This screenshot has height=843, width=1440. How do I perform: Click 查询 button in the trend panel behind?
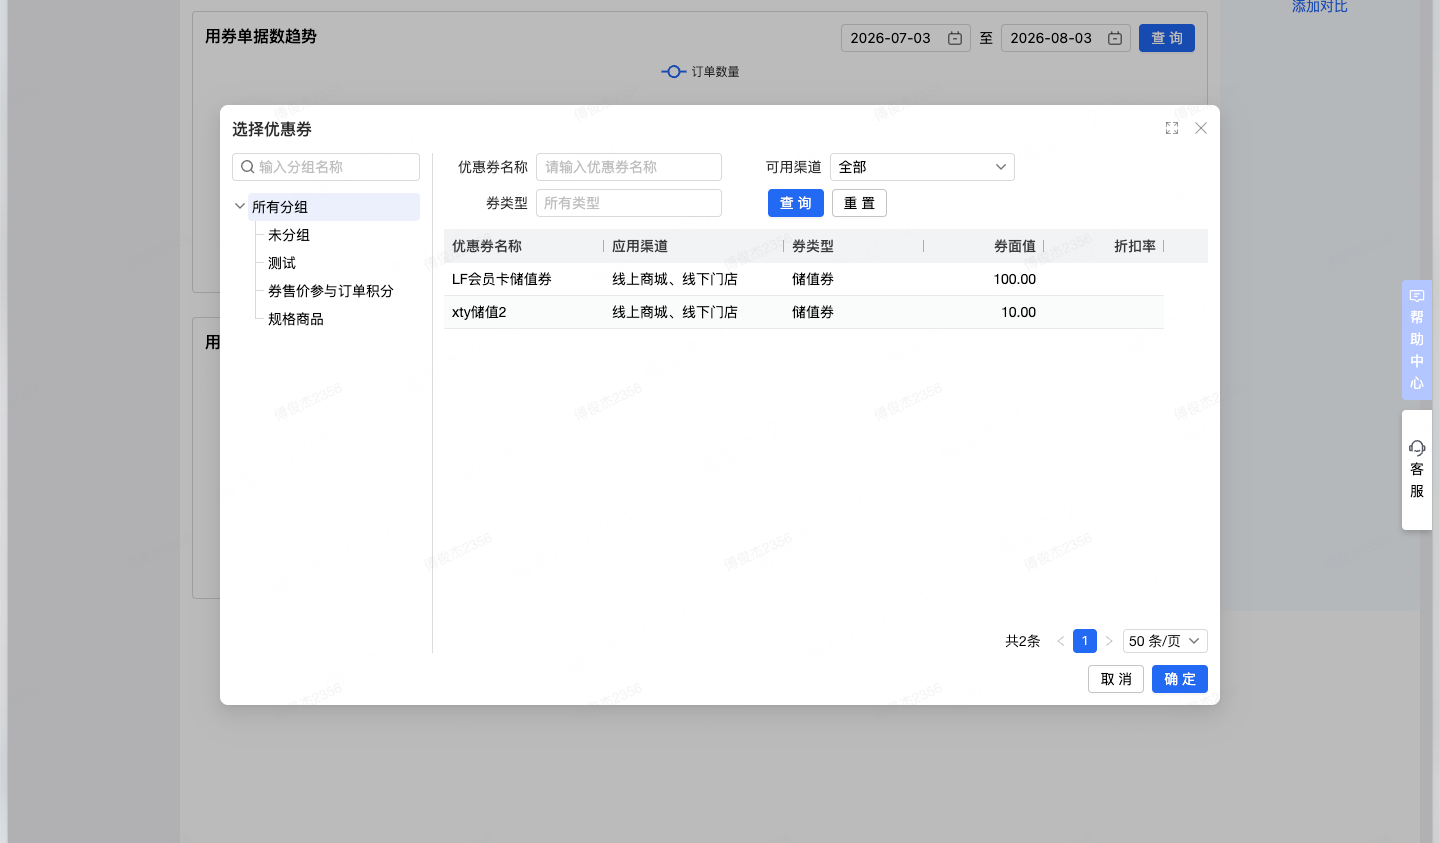[1167, 38]
